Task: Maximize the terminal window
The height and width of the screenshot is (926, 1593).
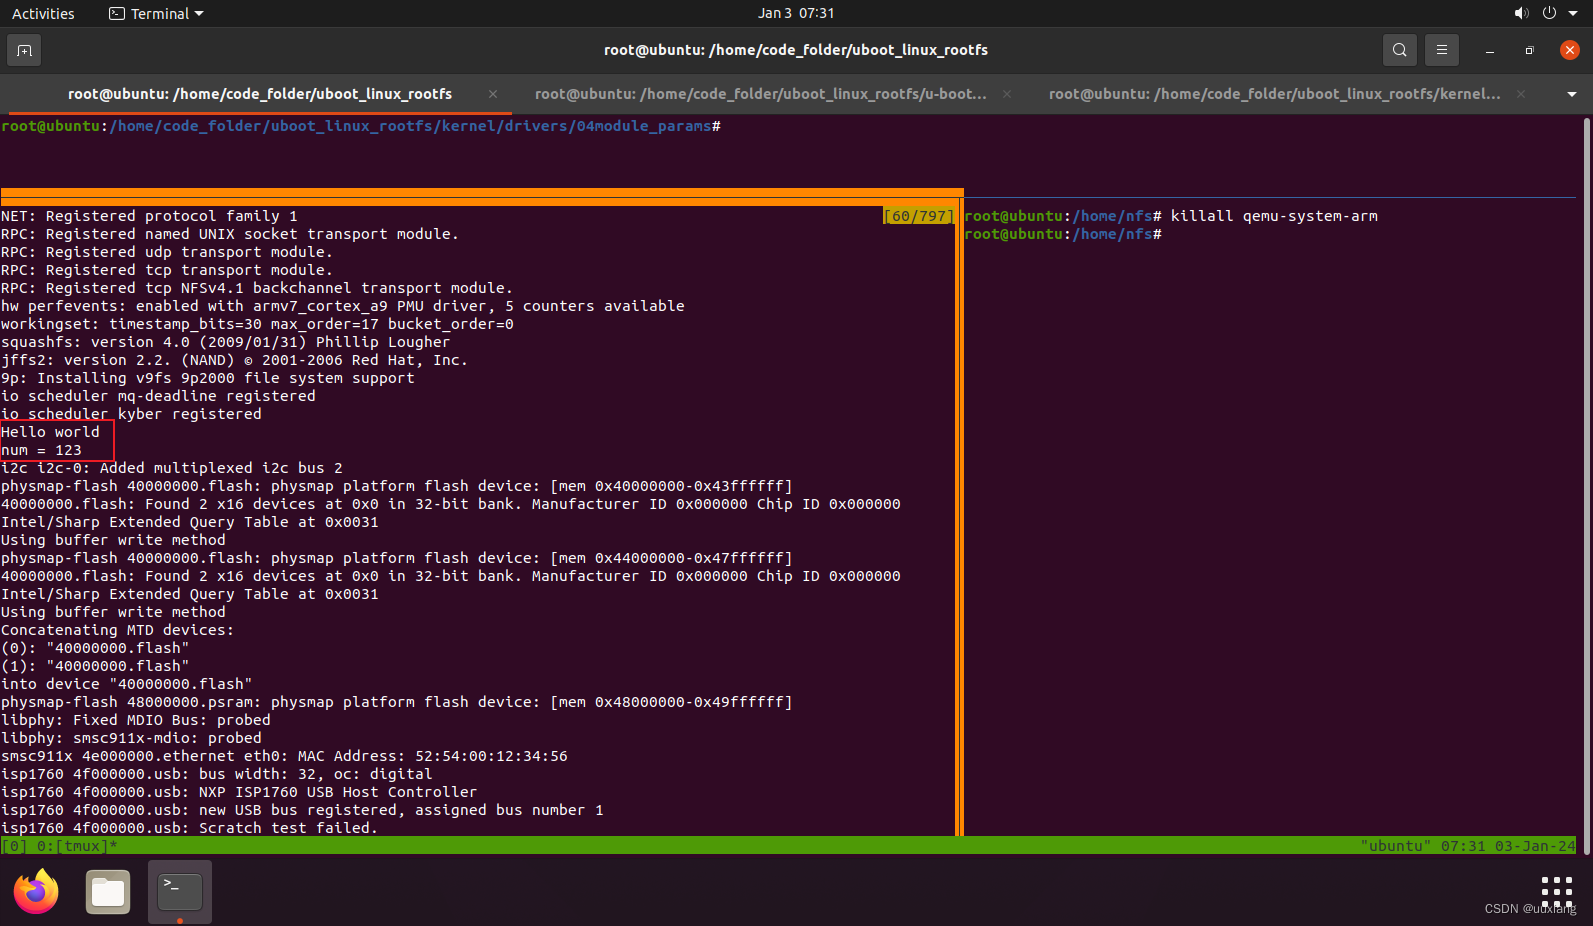Action: pyautogui.click(x=1529, y=50)
